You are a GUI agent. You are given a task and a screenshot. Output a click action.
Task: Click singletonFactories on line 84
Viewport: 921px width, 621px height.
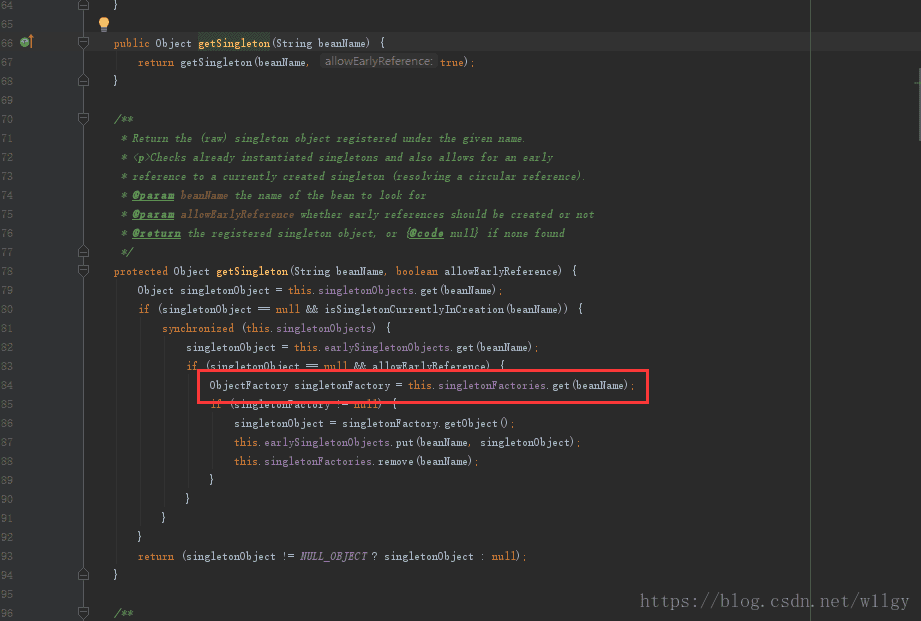pyautogui.click(x=492, y=385)
